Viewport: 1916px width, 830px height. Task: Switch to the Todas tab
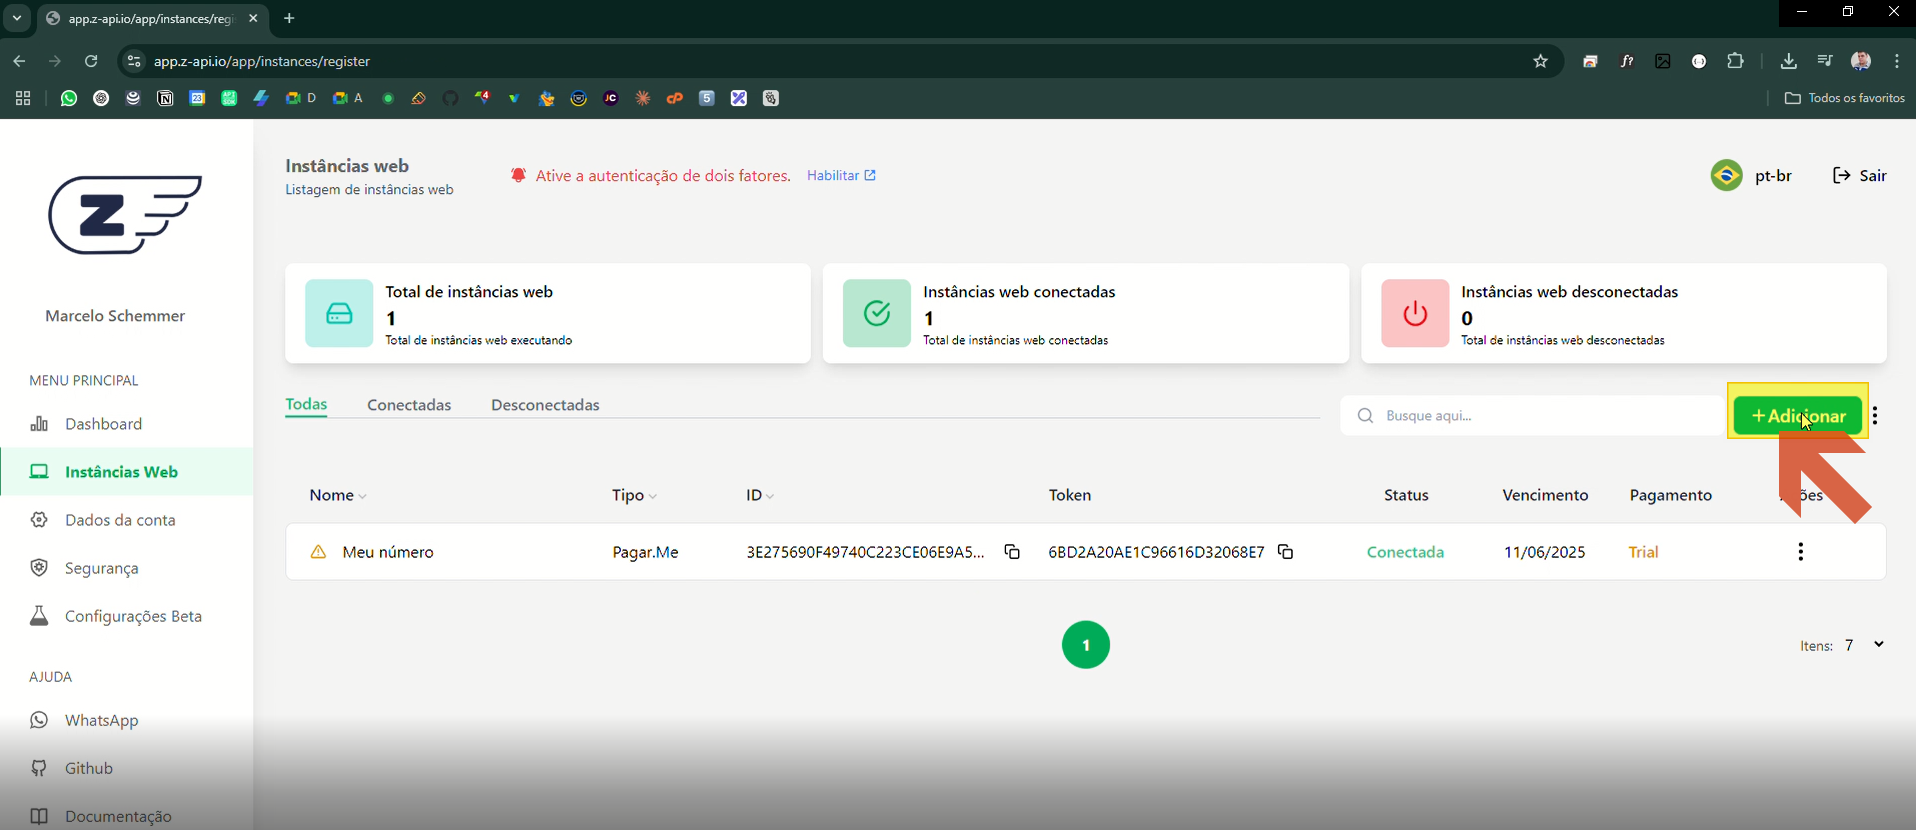306,405
